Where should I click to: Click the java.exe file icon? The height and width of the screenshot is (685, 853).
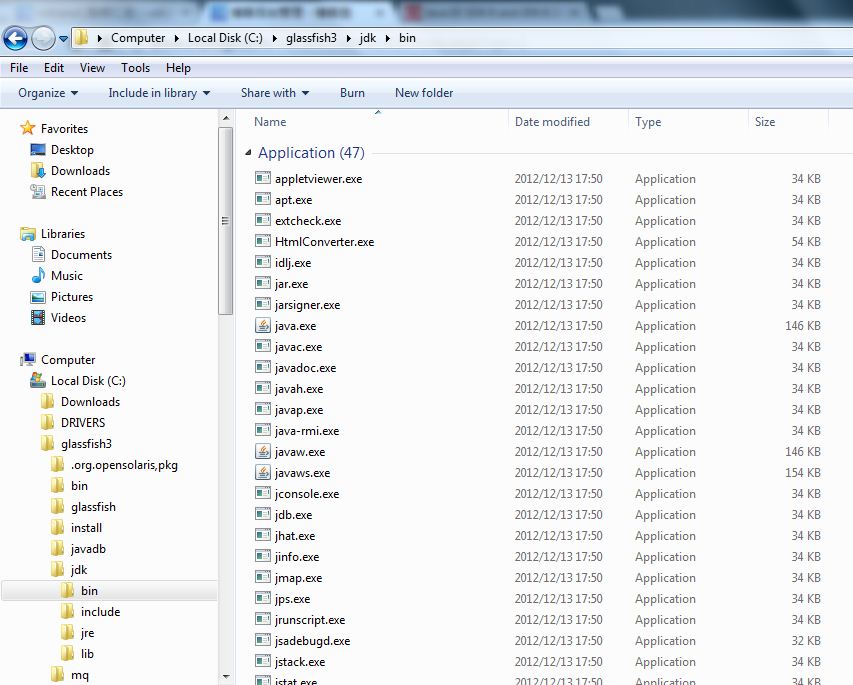tap(263, 326)
